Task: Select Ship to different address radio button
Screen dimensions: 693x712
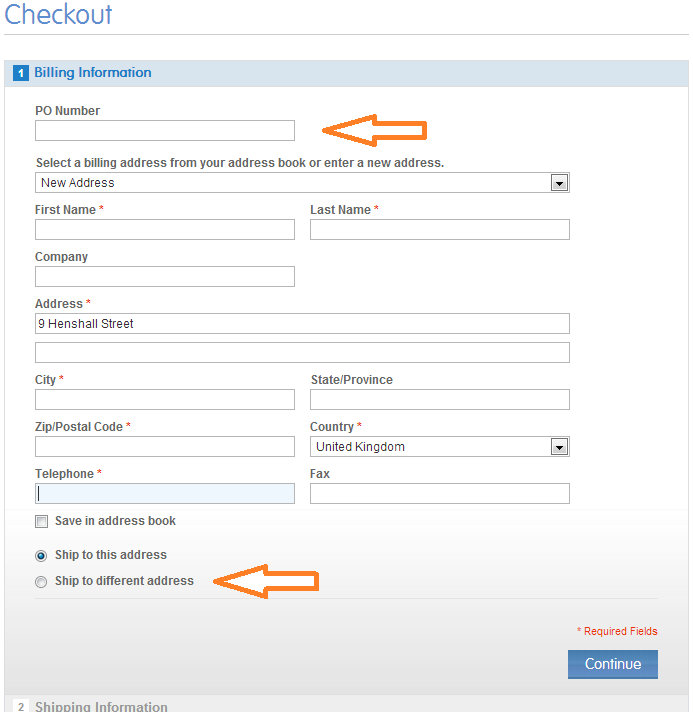Action: 41,582
